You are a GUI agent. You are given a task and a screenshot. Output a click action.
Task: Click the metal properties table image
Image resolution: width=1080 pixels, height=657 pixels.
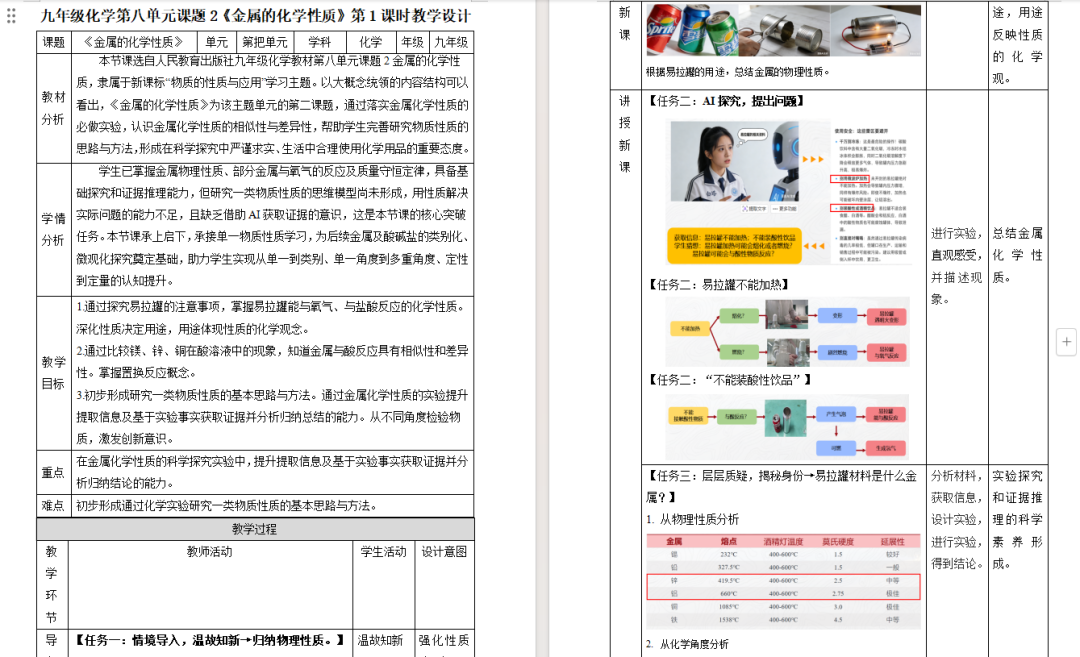[783, 581]
